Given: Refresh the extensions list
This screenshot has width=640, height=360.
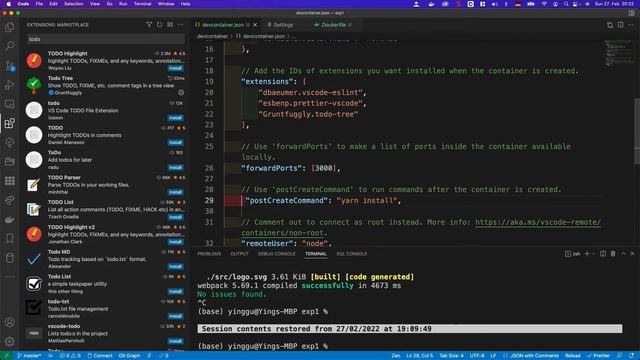Looking at the screenshot, I should [160, 25].
